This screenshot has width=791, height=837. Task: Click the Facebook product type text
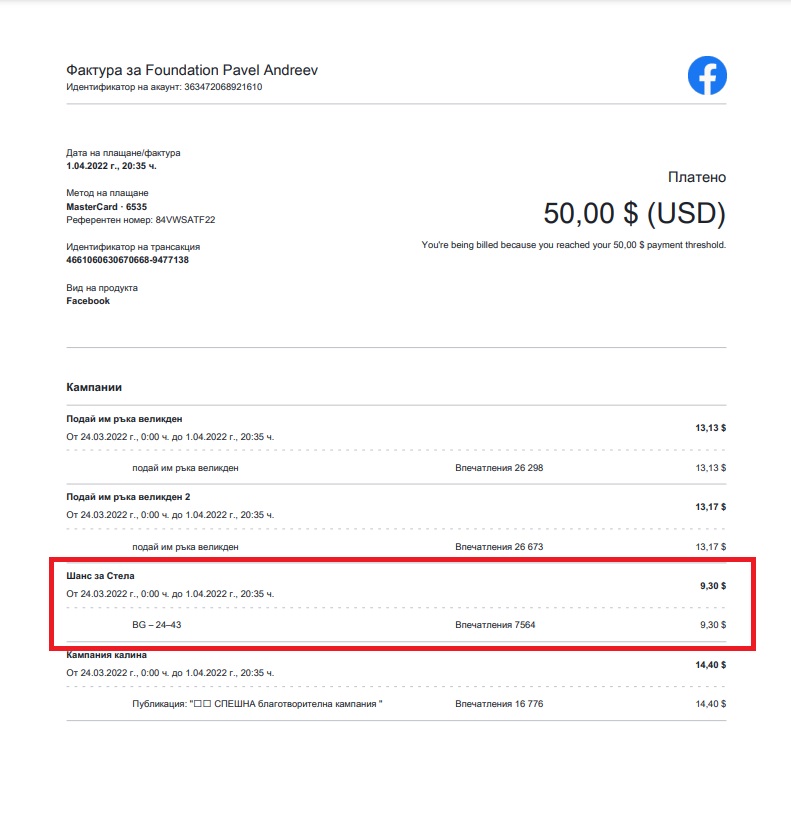pyautogui.click(x=88, y=301)
